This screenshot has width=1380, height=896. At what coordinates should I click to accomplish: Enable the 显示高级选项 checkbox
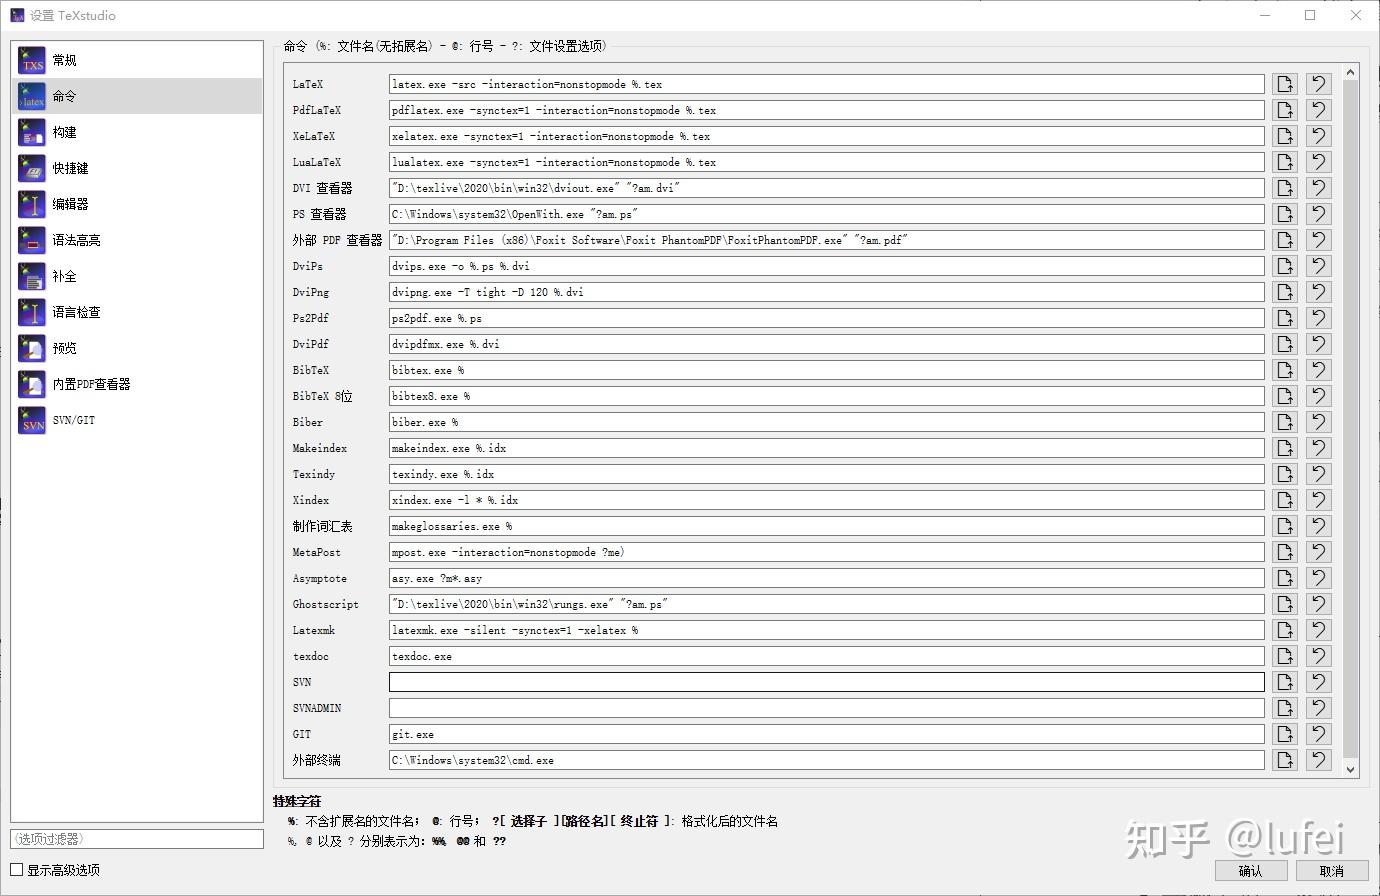tap(16, 869)
